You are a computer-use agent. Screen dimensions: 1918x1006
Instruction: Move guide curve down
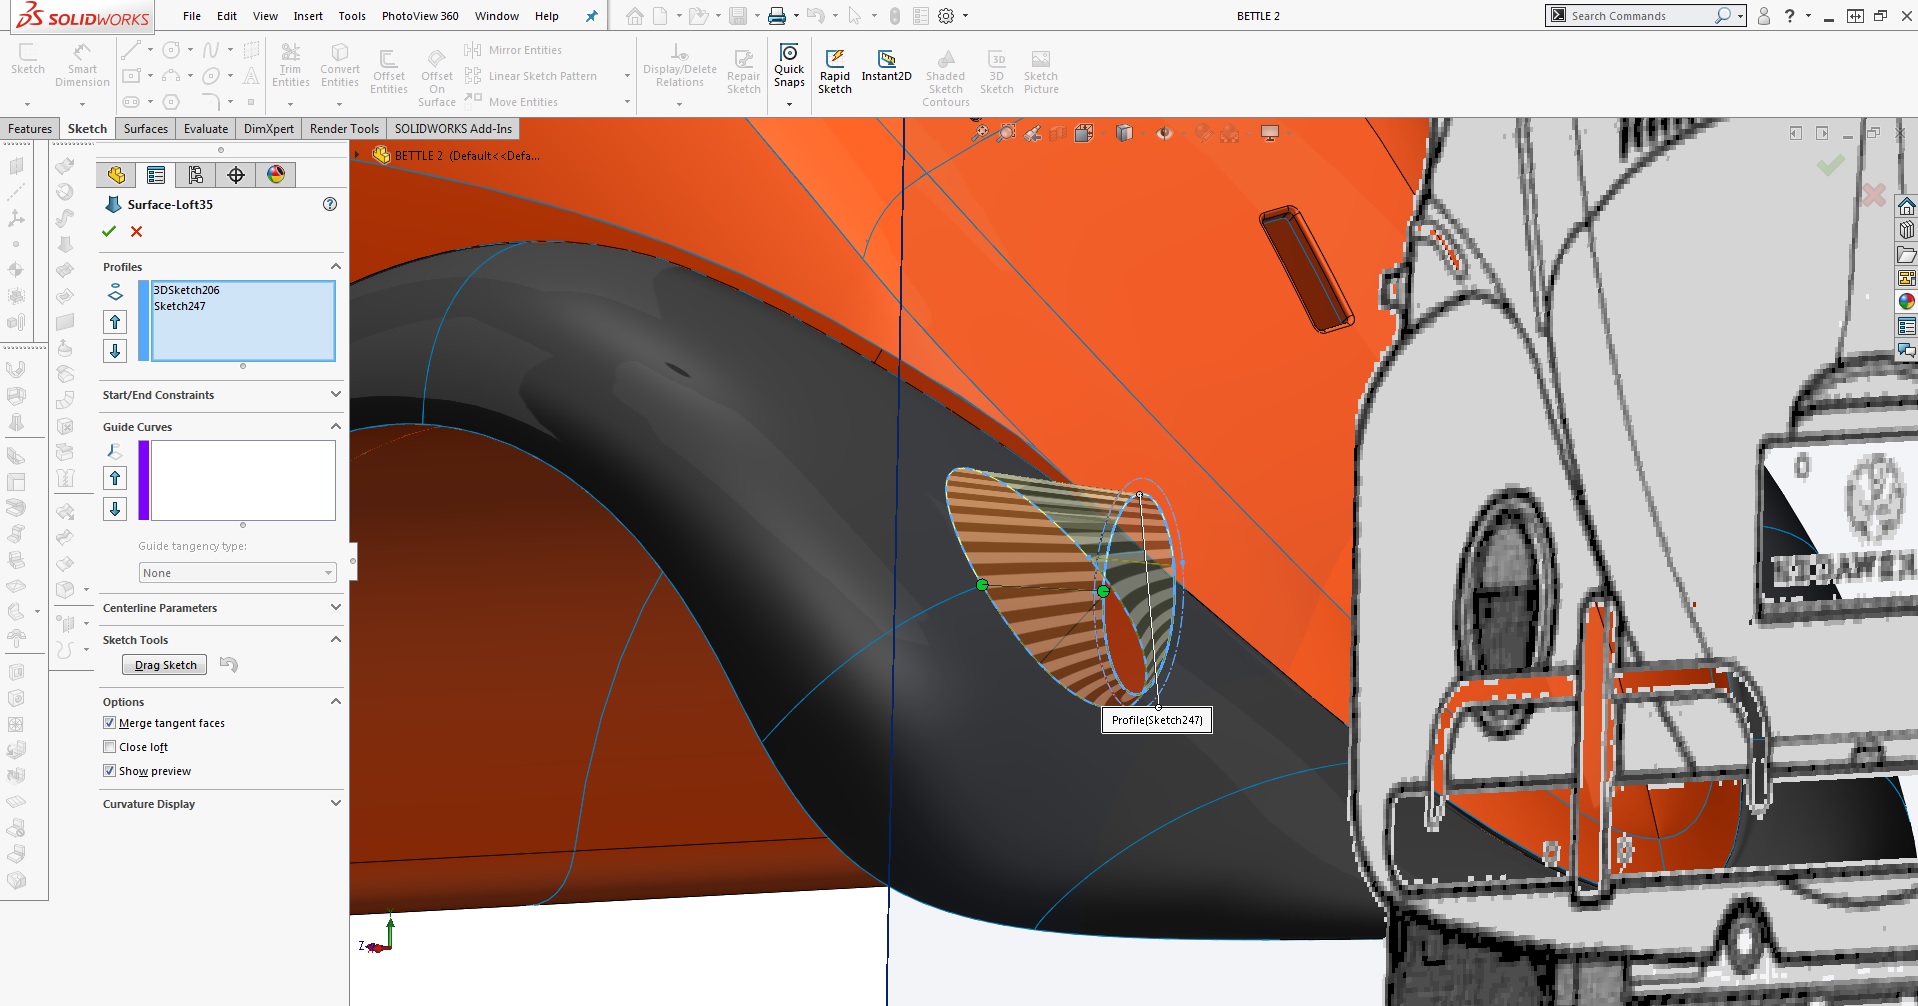(115, 509)
